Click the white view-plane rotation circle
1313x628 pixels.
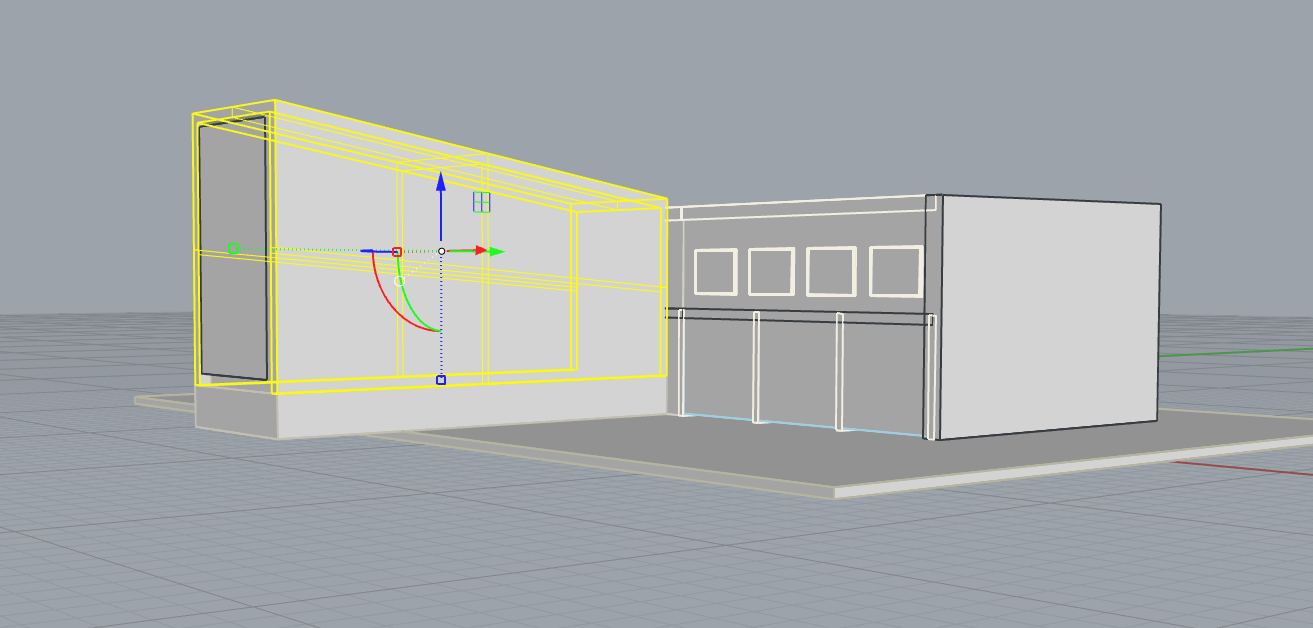[399, 280]
